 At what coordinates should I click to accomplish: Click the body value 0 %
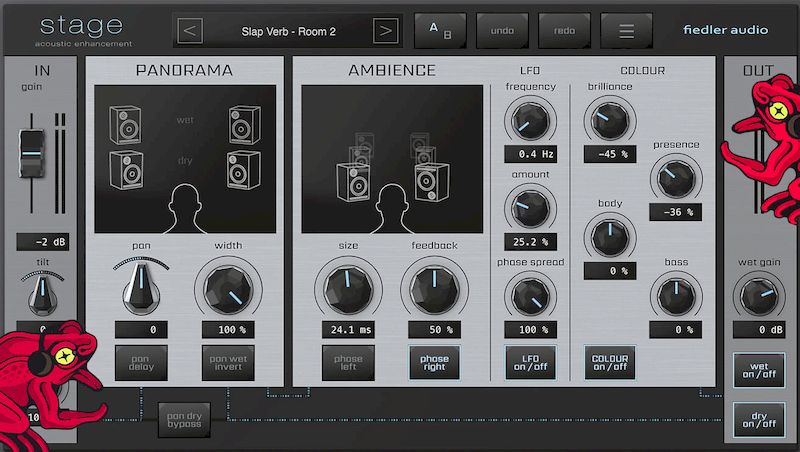(610, 271)
